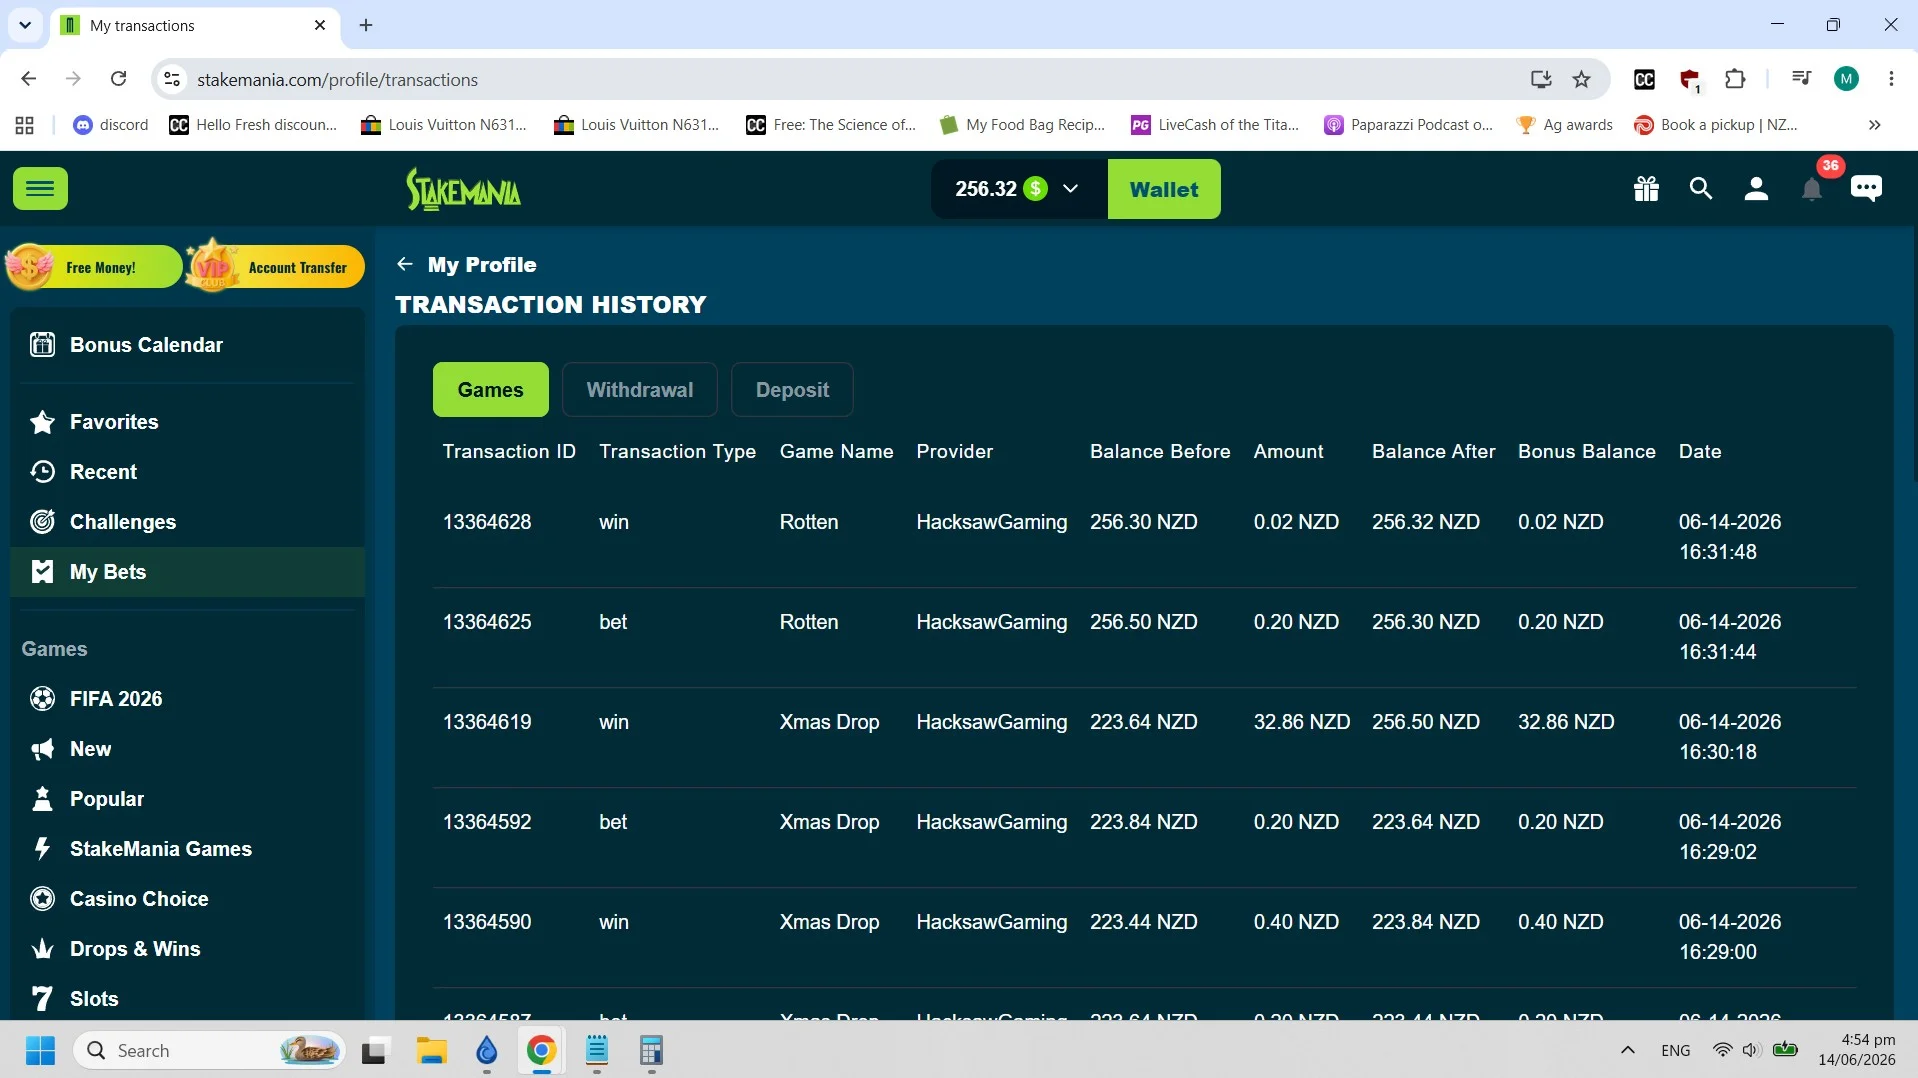Toggle the green hamburger sidebar menu
The width and height of the screenshot is (1918, 1078).
40,188
